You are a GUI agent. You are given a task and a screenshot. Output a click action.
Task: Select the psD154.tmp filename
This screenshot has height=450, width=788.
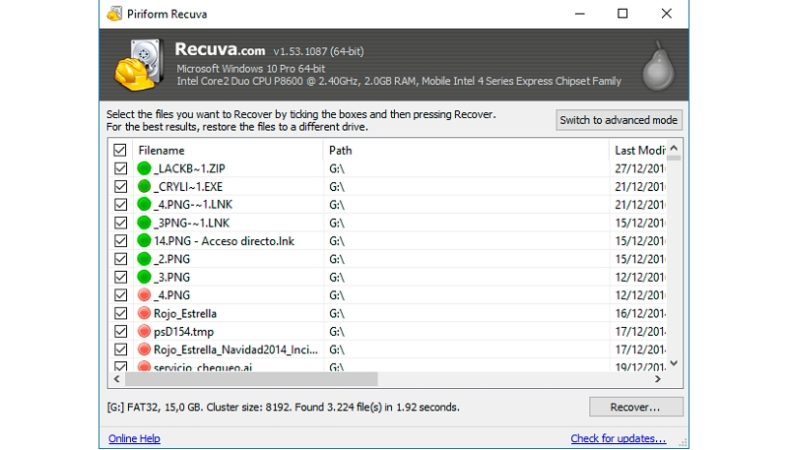point(183,331)
